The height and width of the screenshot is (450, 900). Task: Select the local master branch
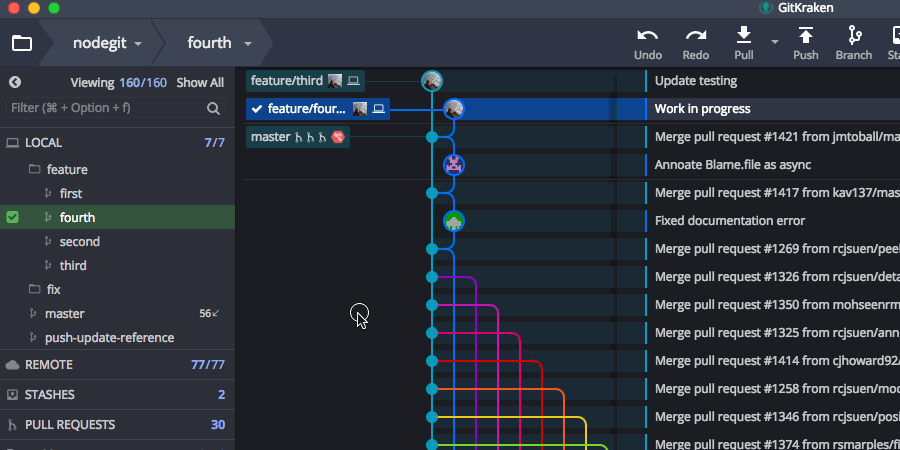pyautogui.click(x=64, y=313)
